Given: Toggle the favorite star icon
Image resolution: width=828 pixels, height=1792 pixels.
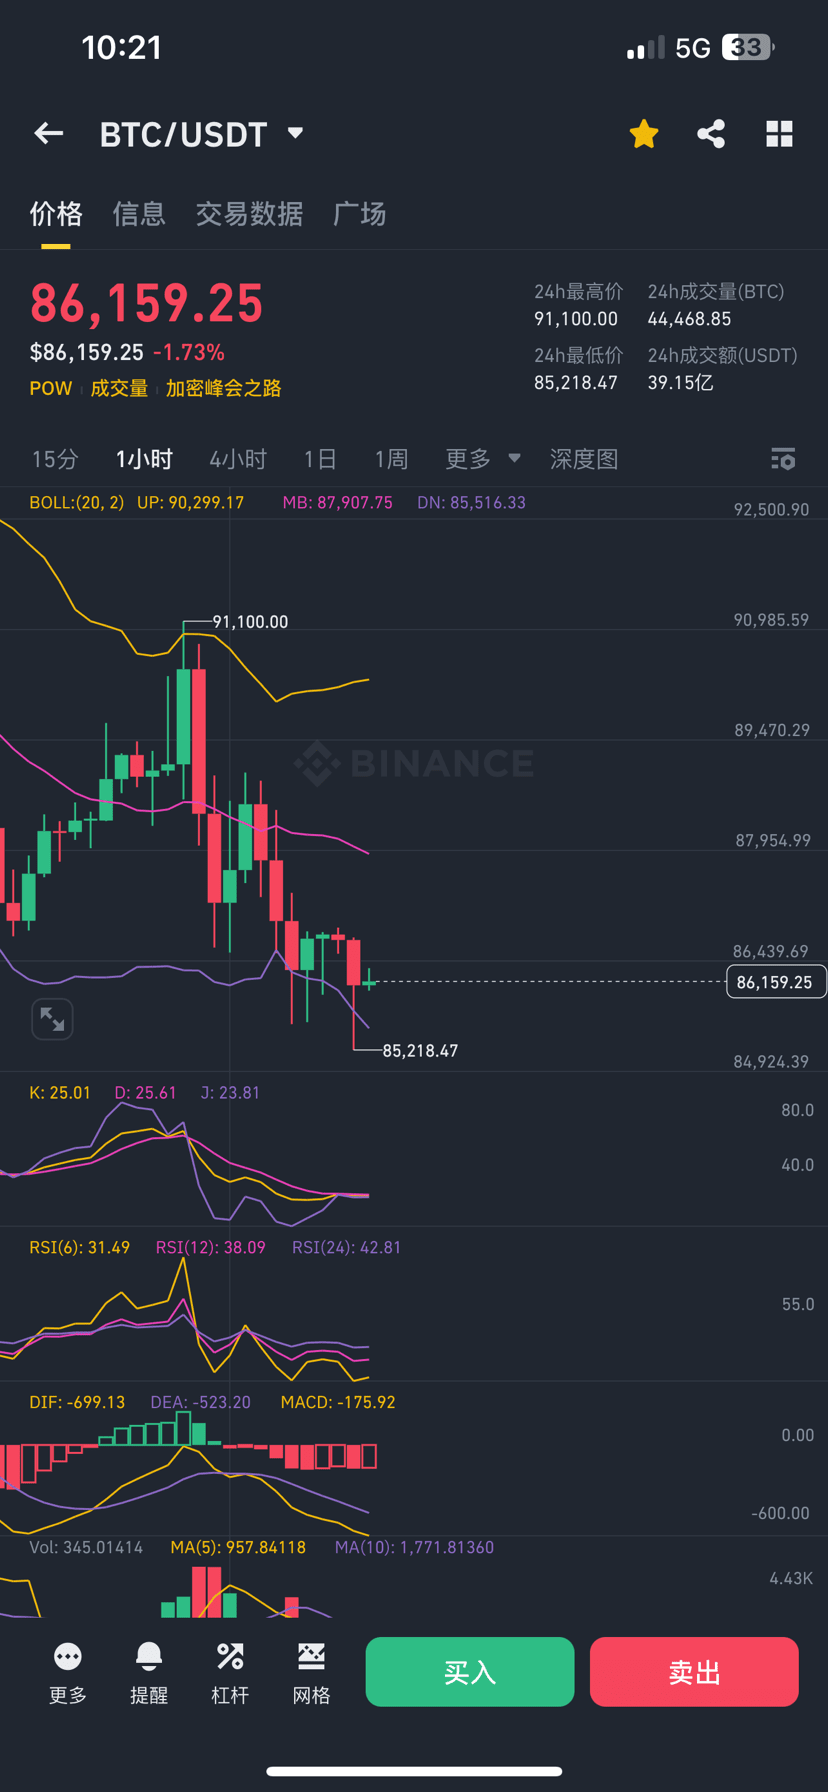Looking at the screenshot, I should tap(644, 134).
